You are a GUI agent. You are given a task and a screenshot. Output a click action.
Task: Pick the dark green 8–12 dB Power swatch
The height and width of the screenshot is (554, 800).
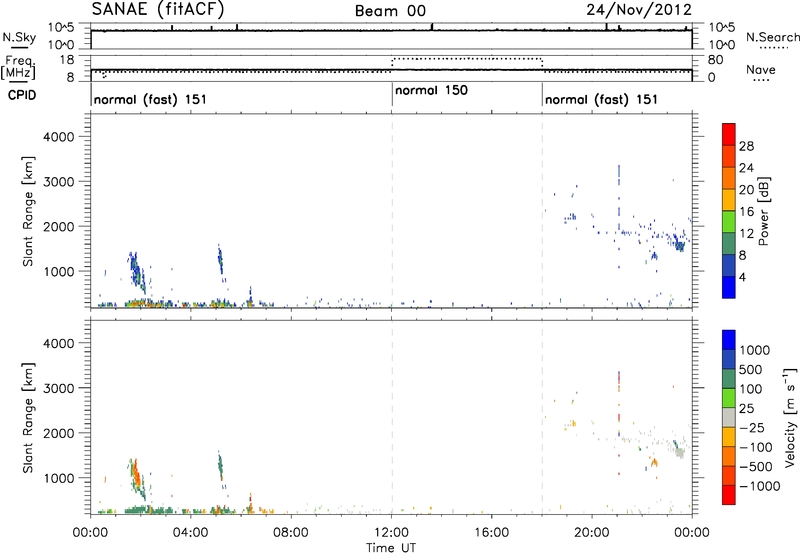point(729,243)
